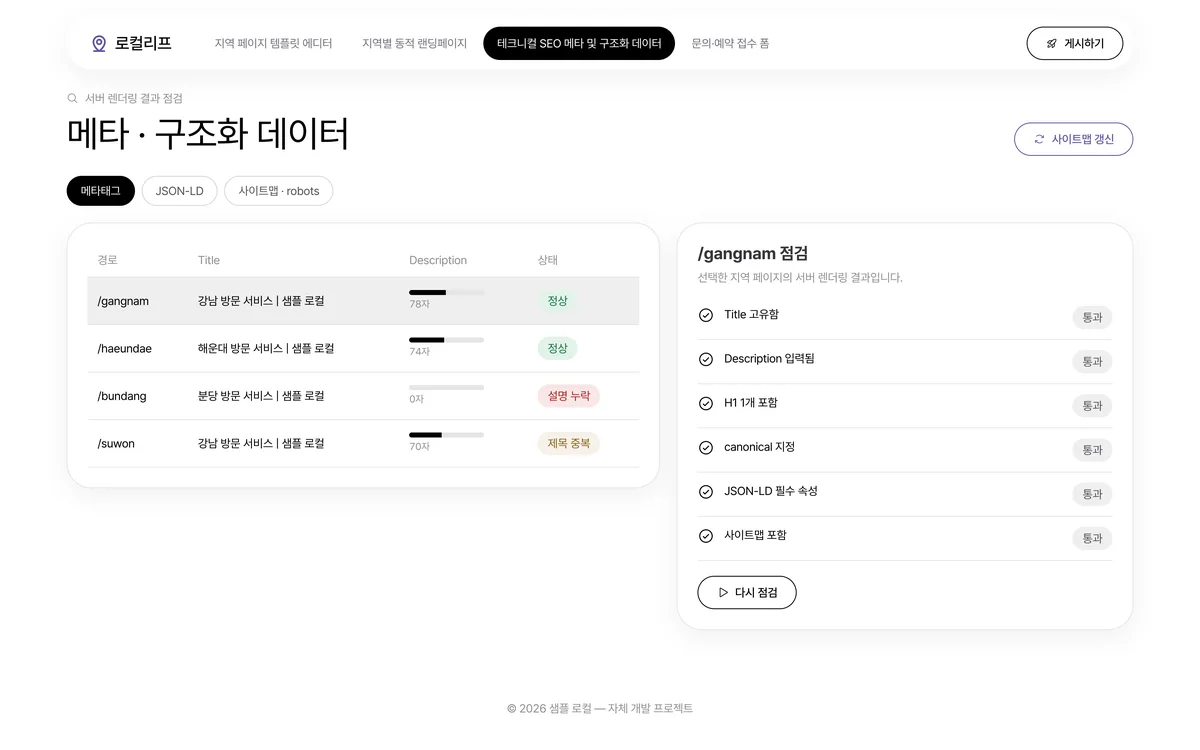Click 통과 badge for H1 1개 포함
The image size is (1200, 750).
point(1092,406)
